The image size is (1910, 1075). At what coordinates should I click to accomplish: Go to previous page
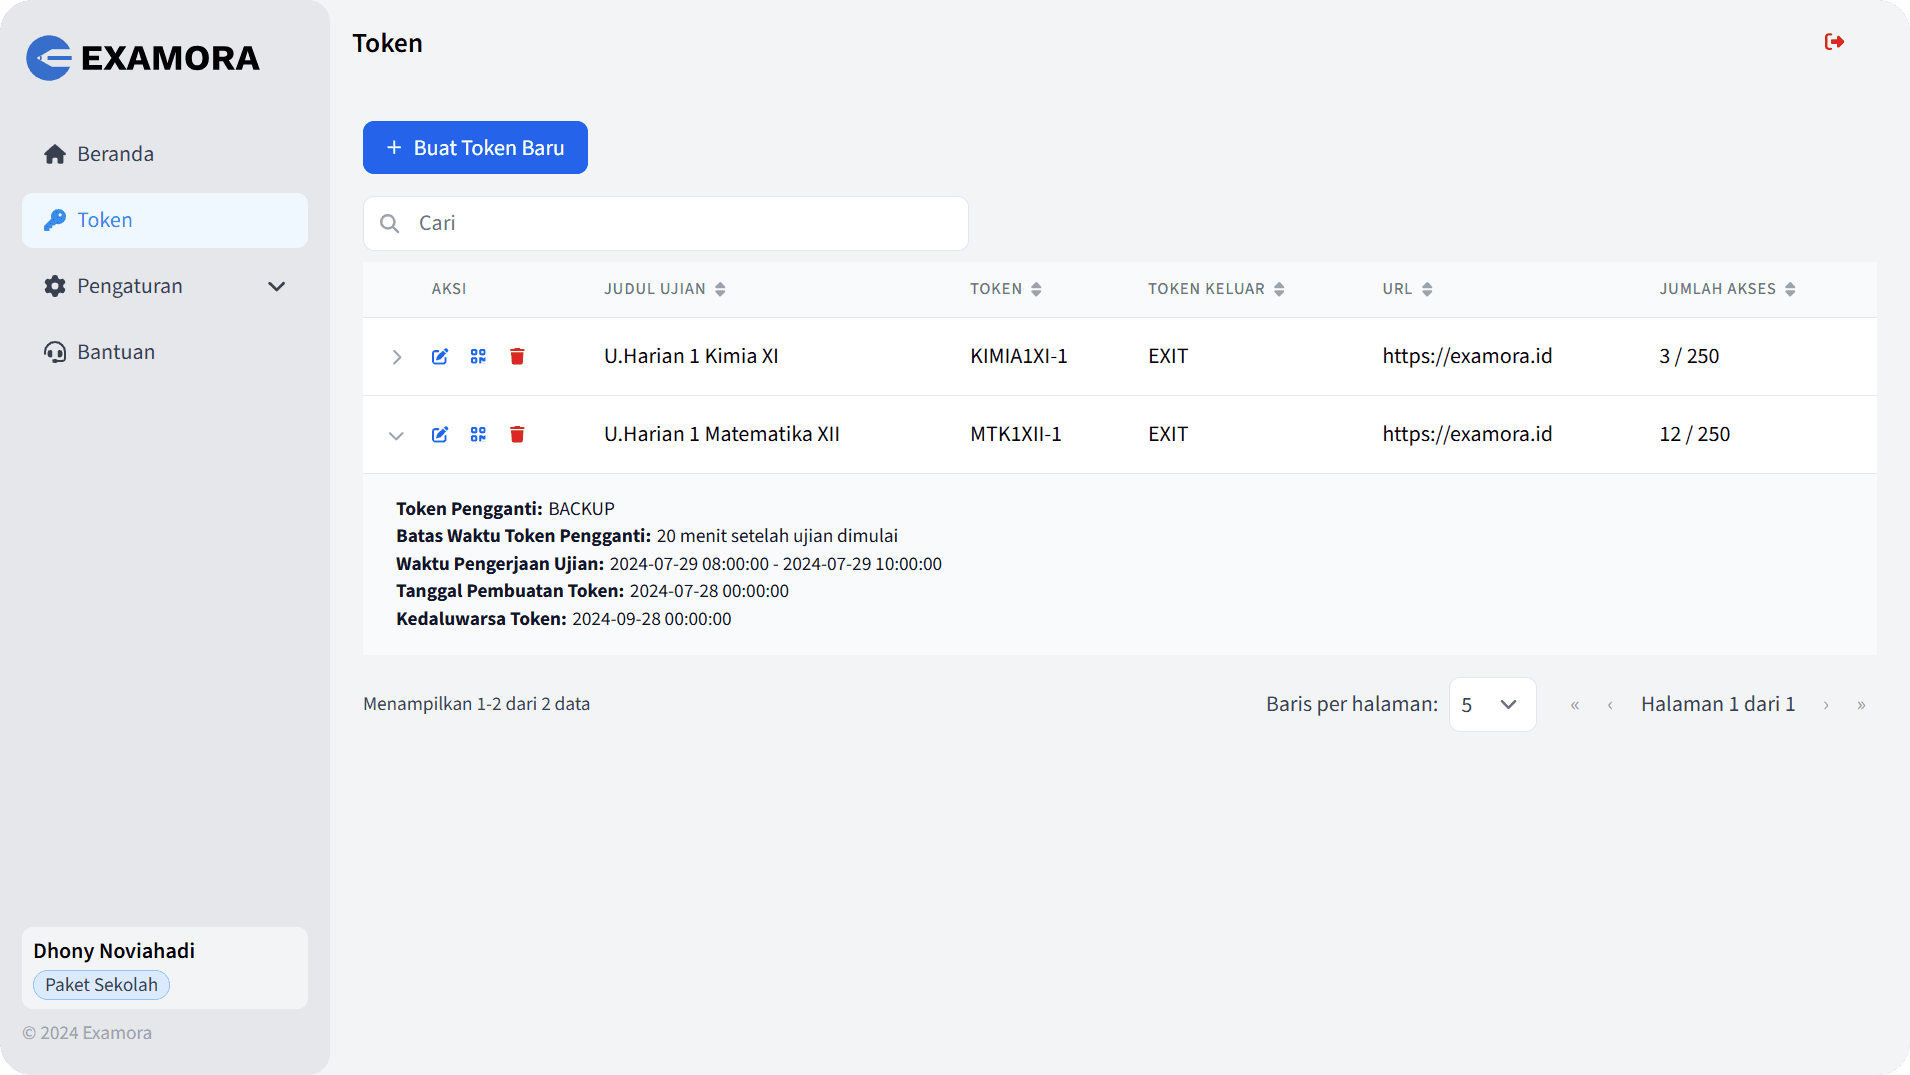[x=1610, y=705]
